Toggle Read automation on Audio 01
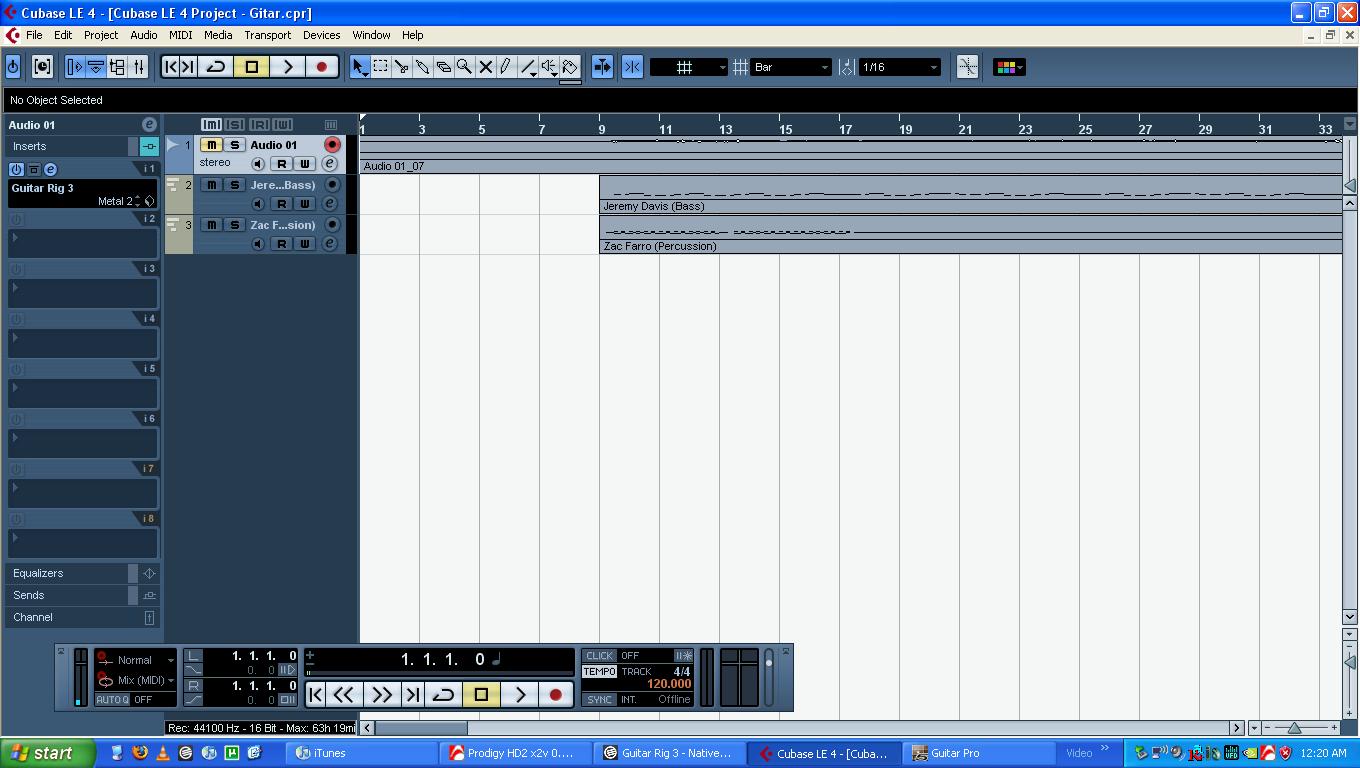The width and height of the screenshot is (1360, 768). point(282,164)
